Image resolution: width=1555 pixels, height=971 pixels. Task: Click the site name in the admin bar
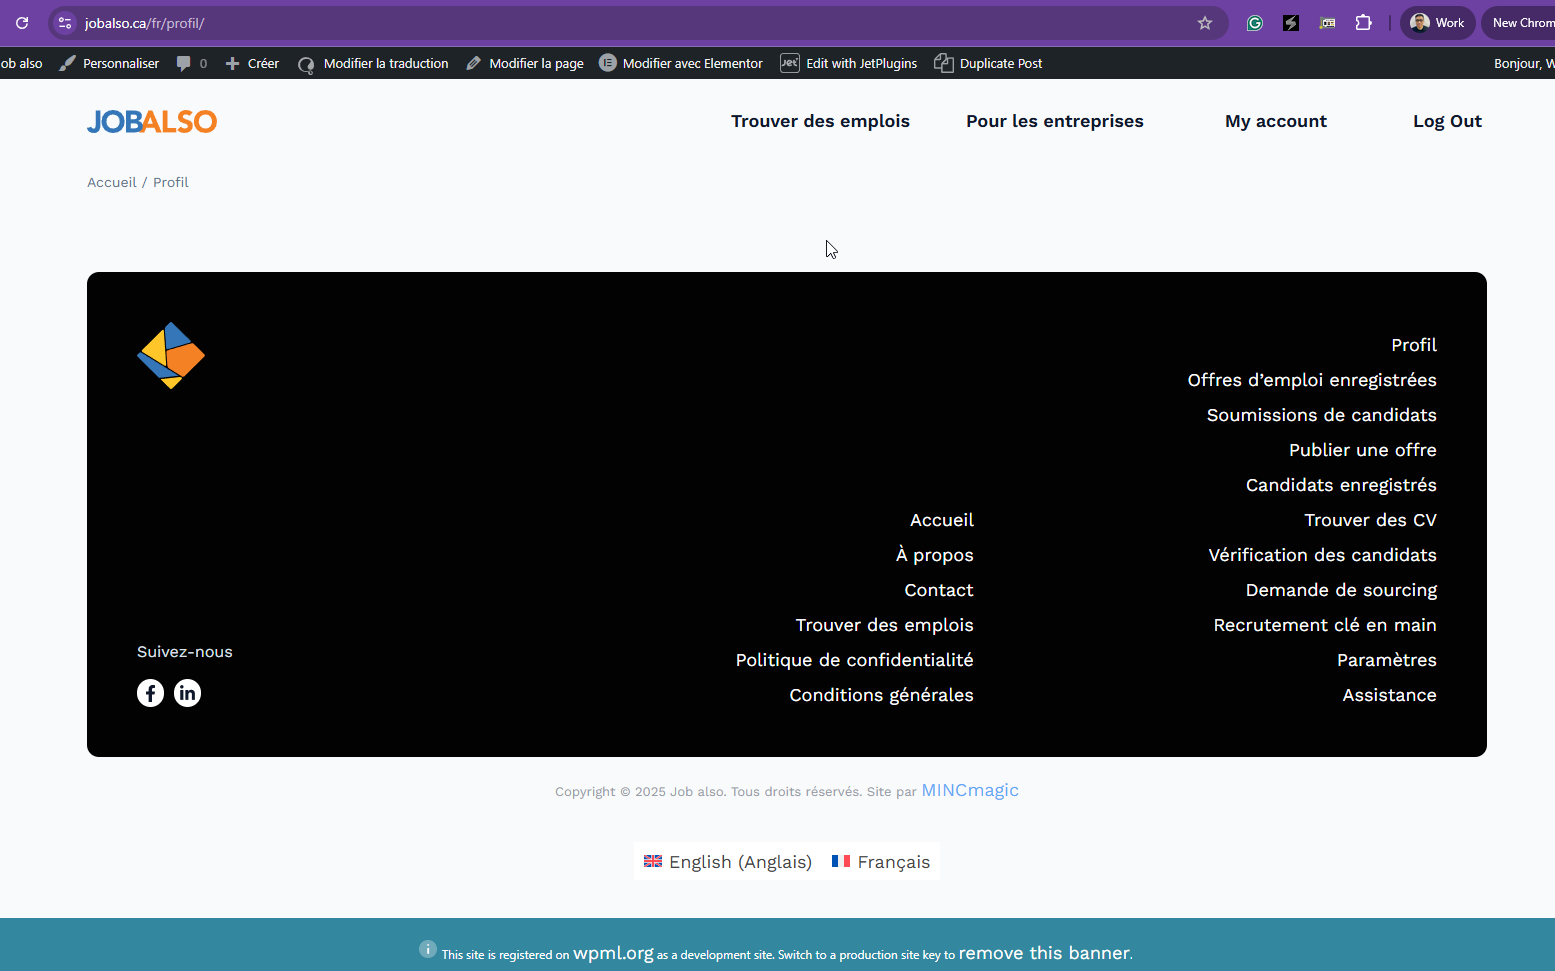click(x=21, y=63)
